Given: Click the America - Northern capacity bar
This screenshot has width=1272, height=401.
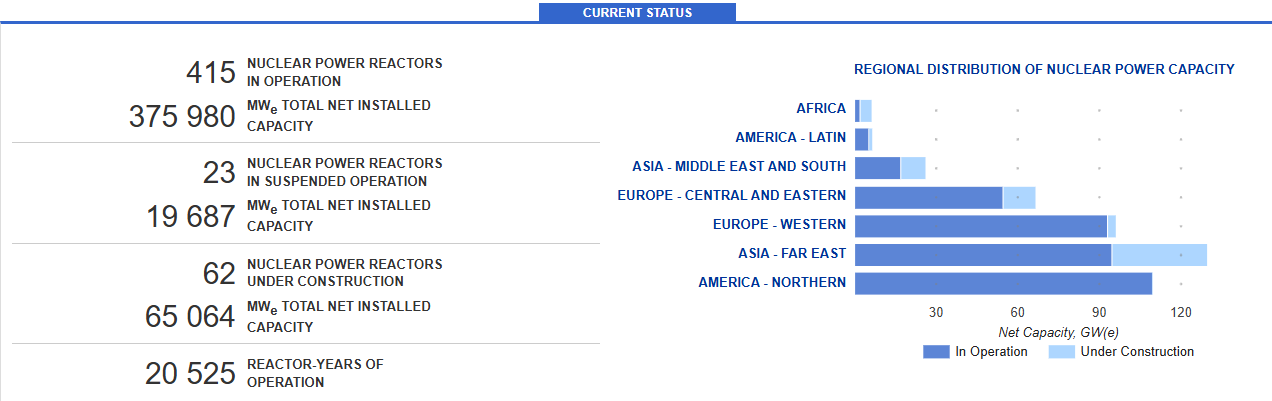Looking at the screenshot, I should pos(1003,283).
